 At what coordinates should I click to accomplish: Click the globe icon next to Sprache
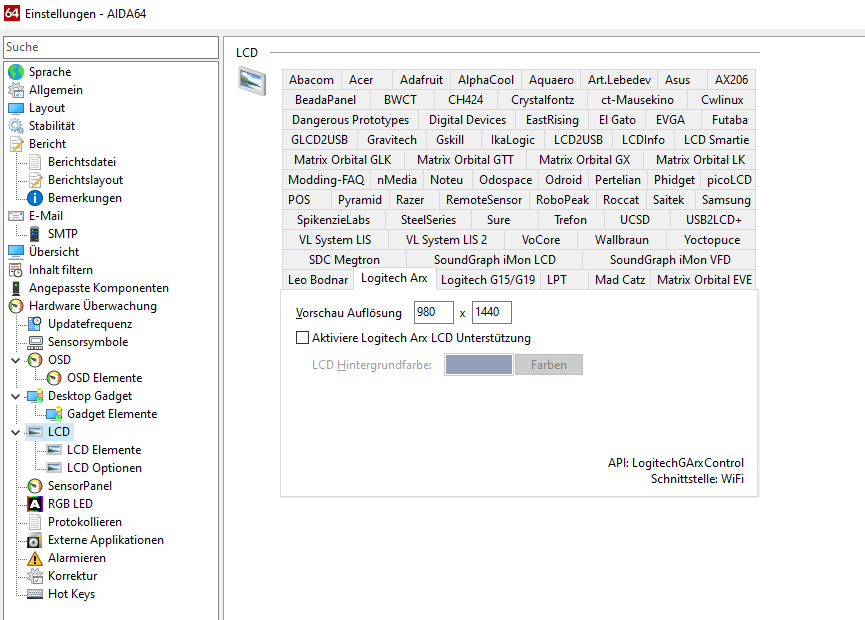pos(16,72)
